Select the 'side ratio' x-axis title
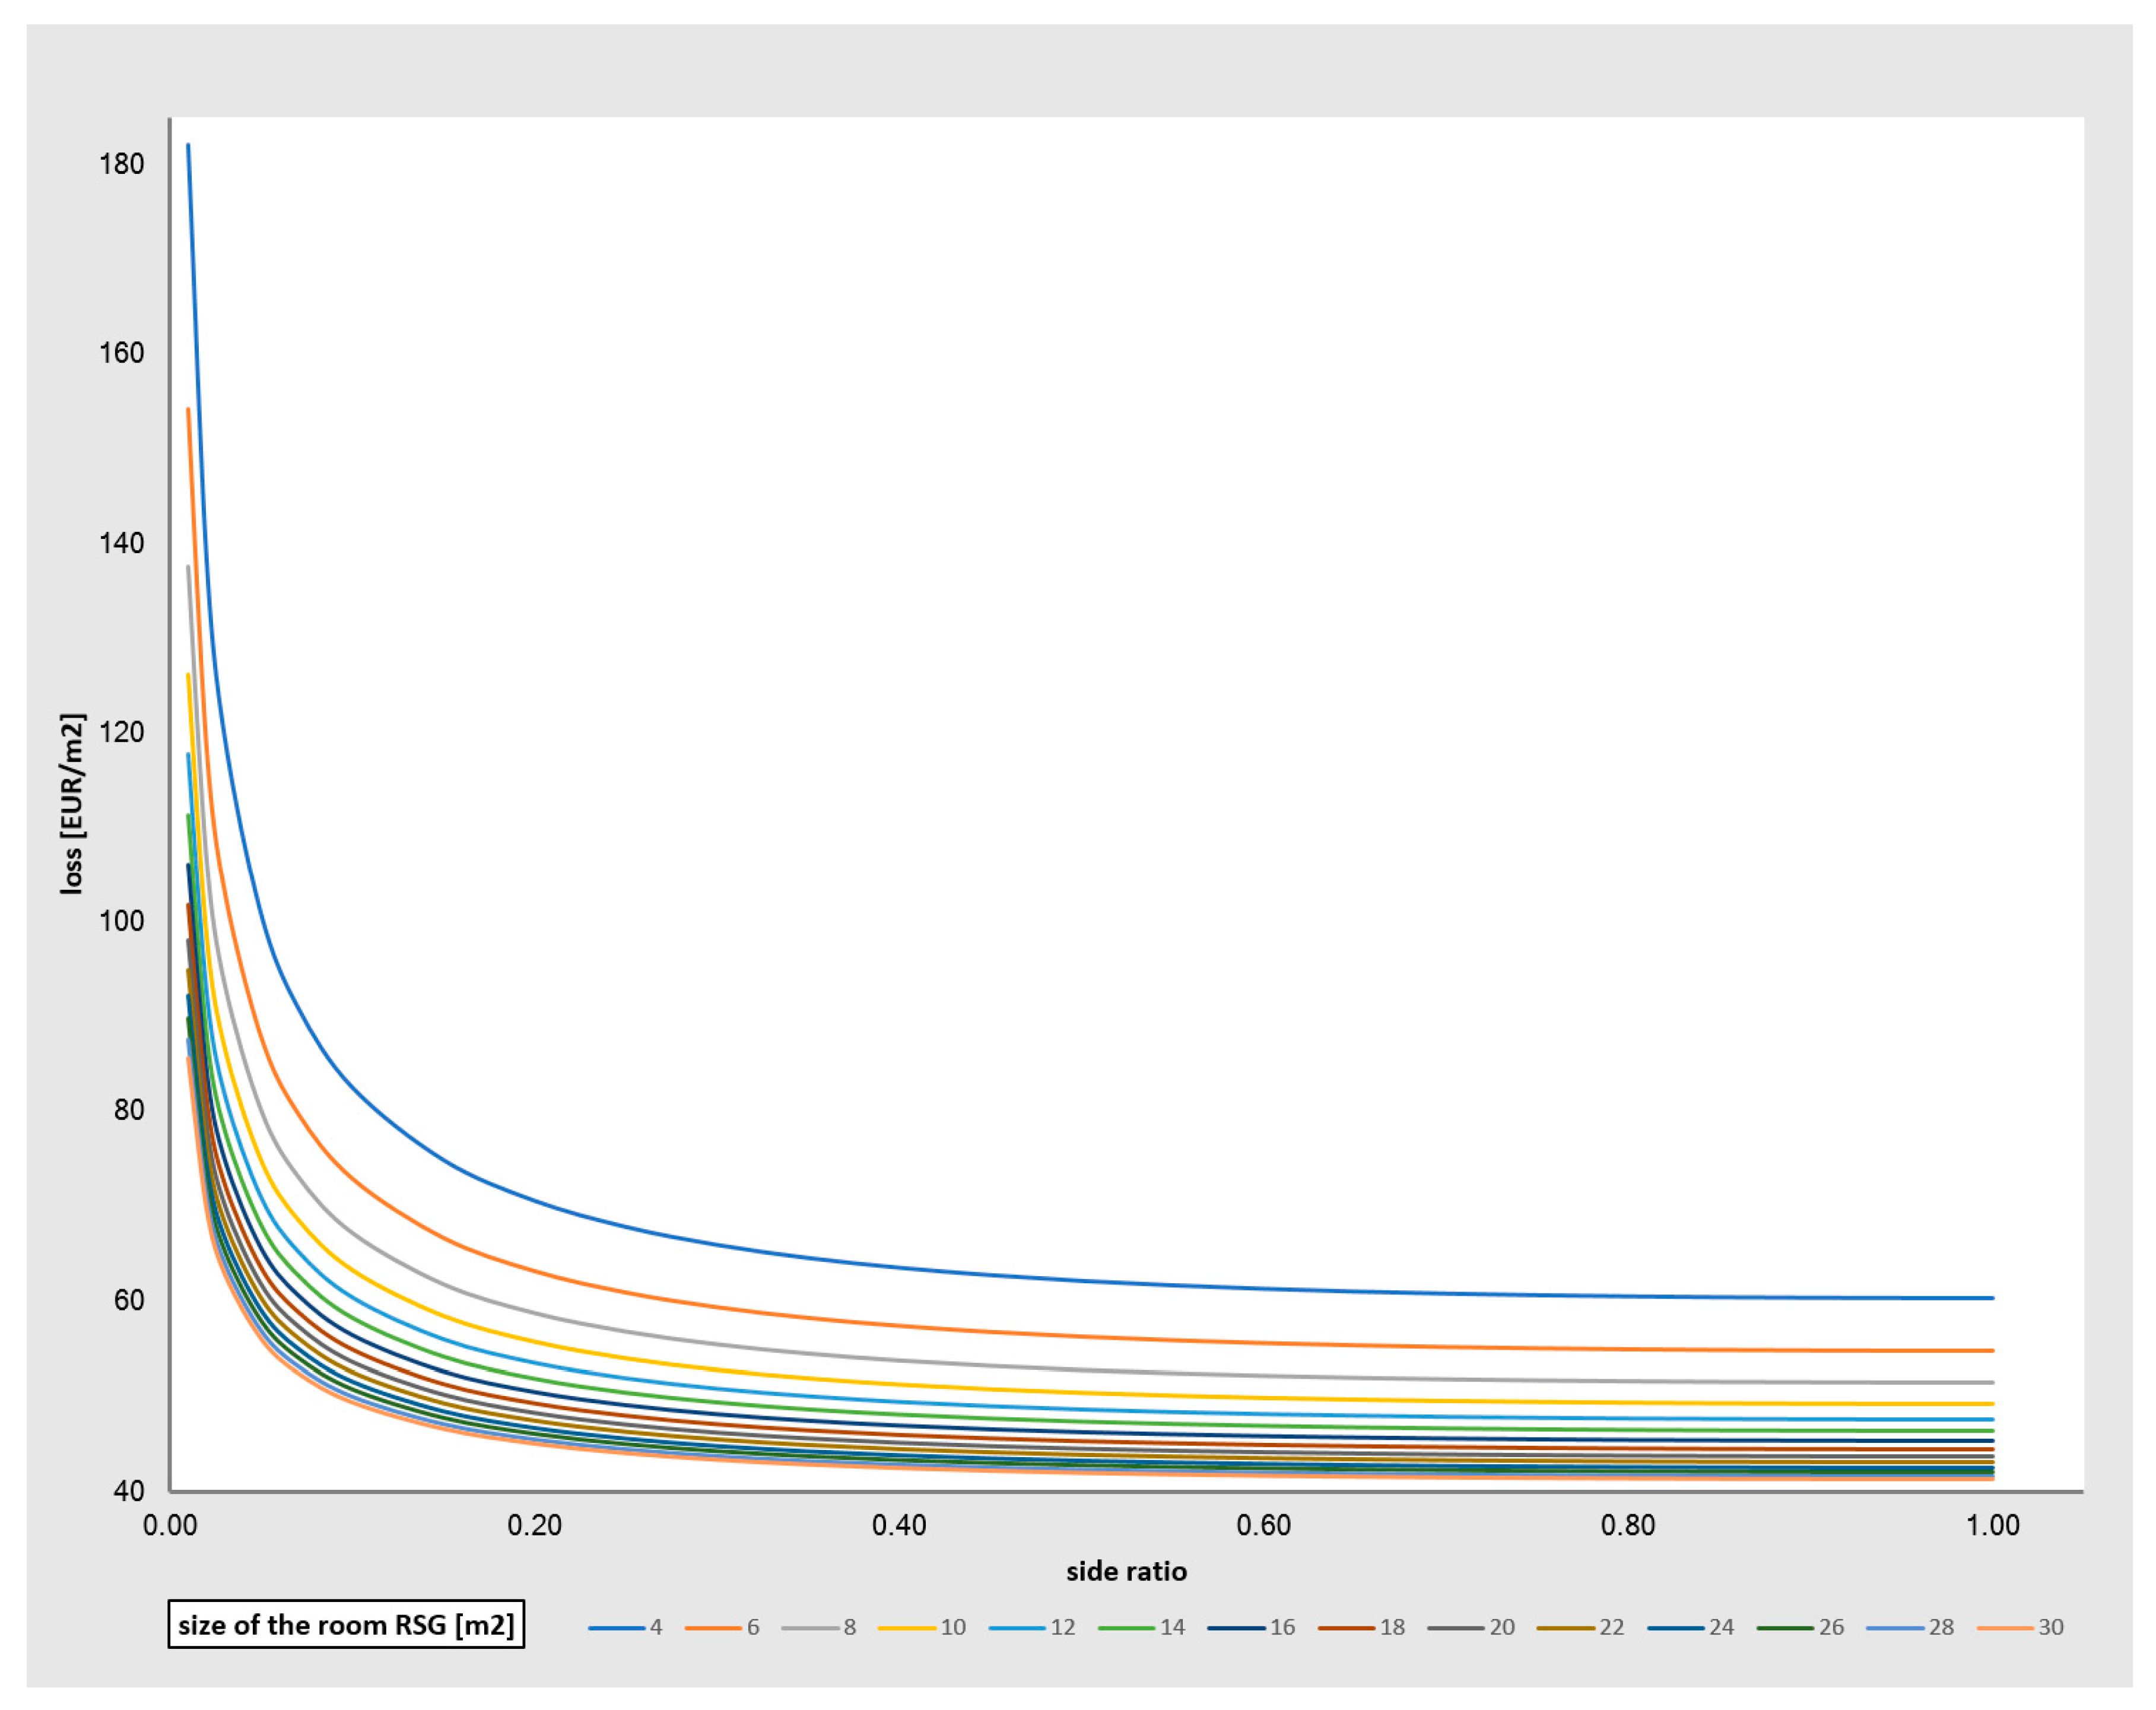 1126,1571
